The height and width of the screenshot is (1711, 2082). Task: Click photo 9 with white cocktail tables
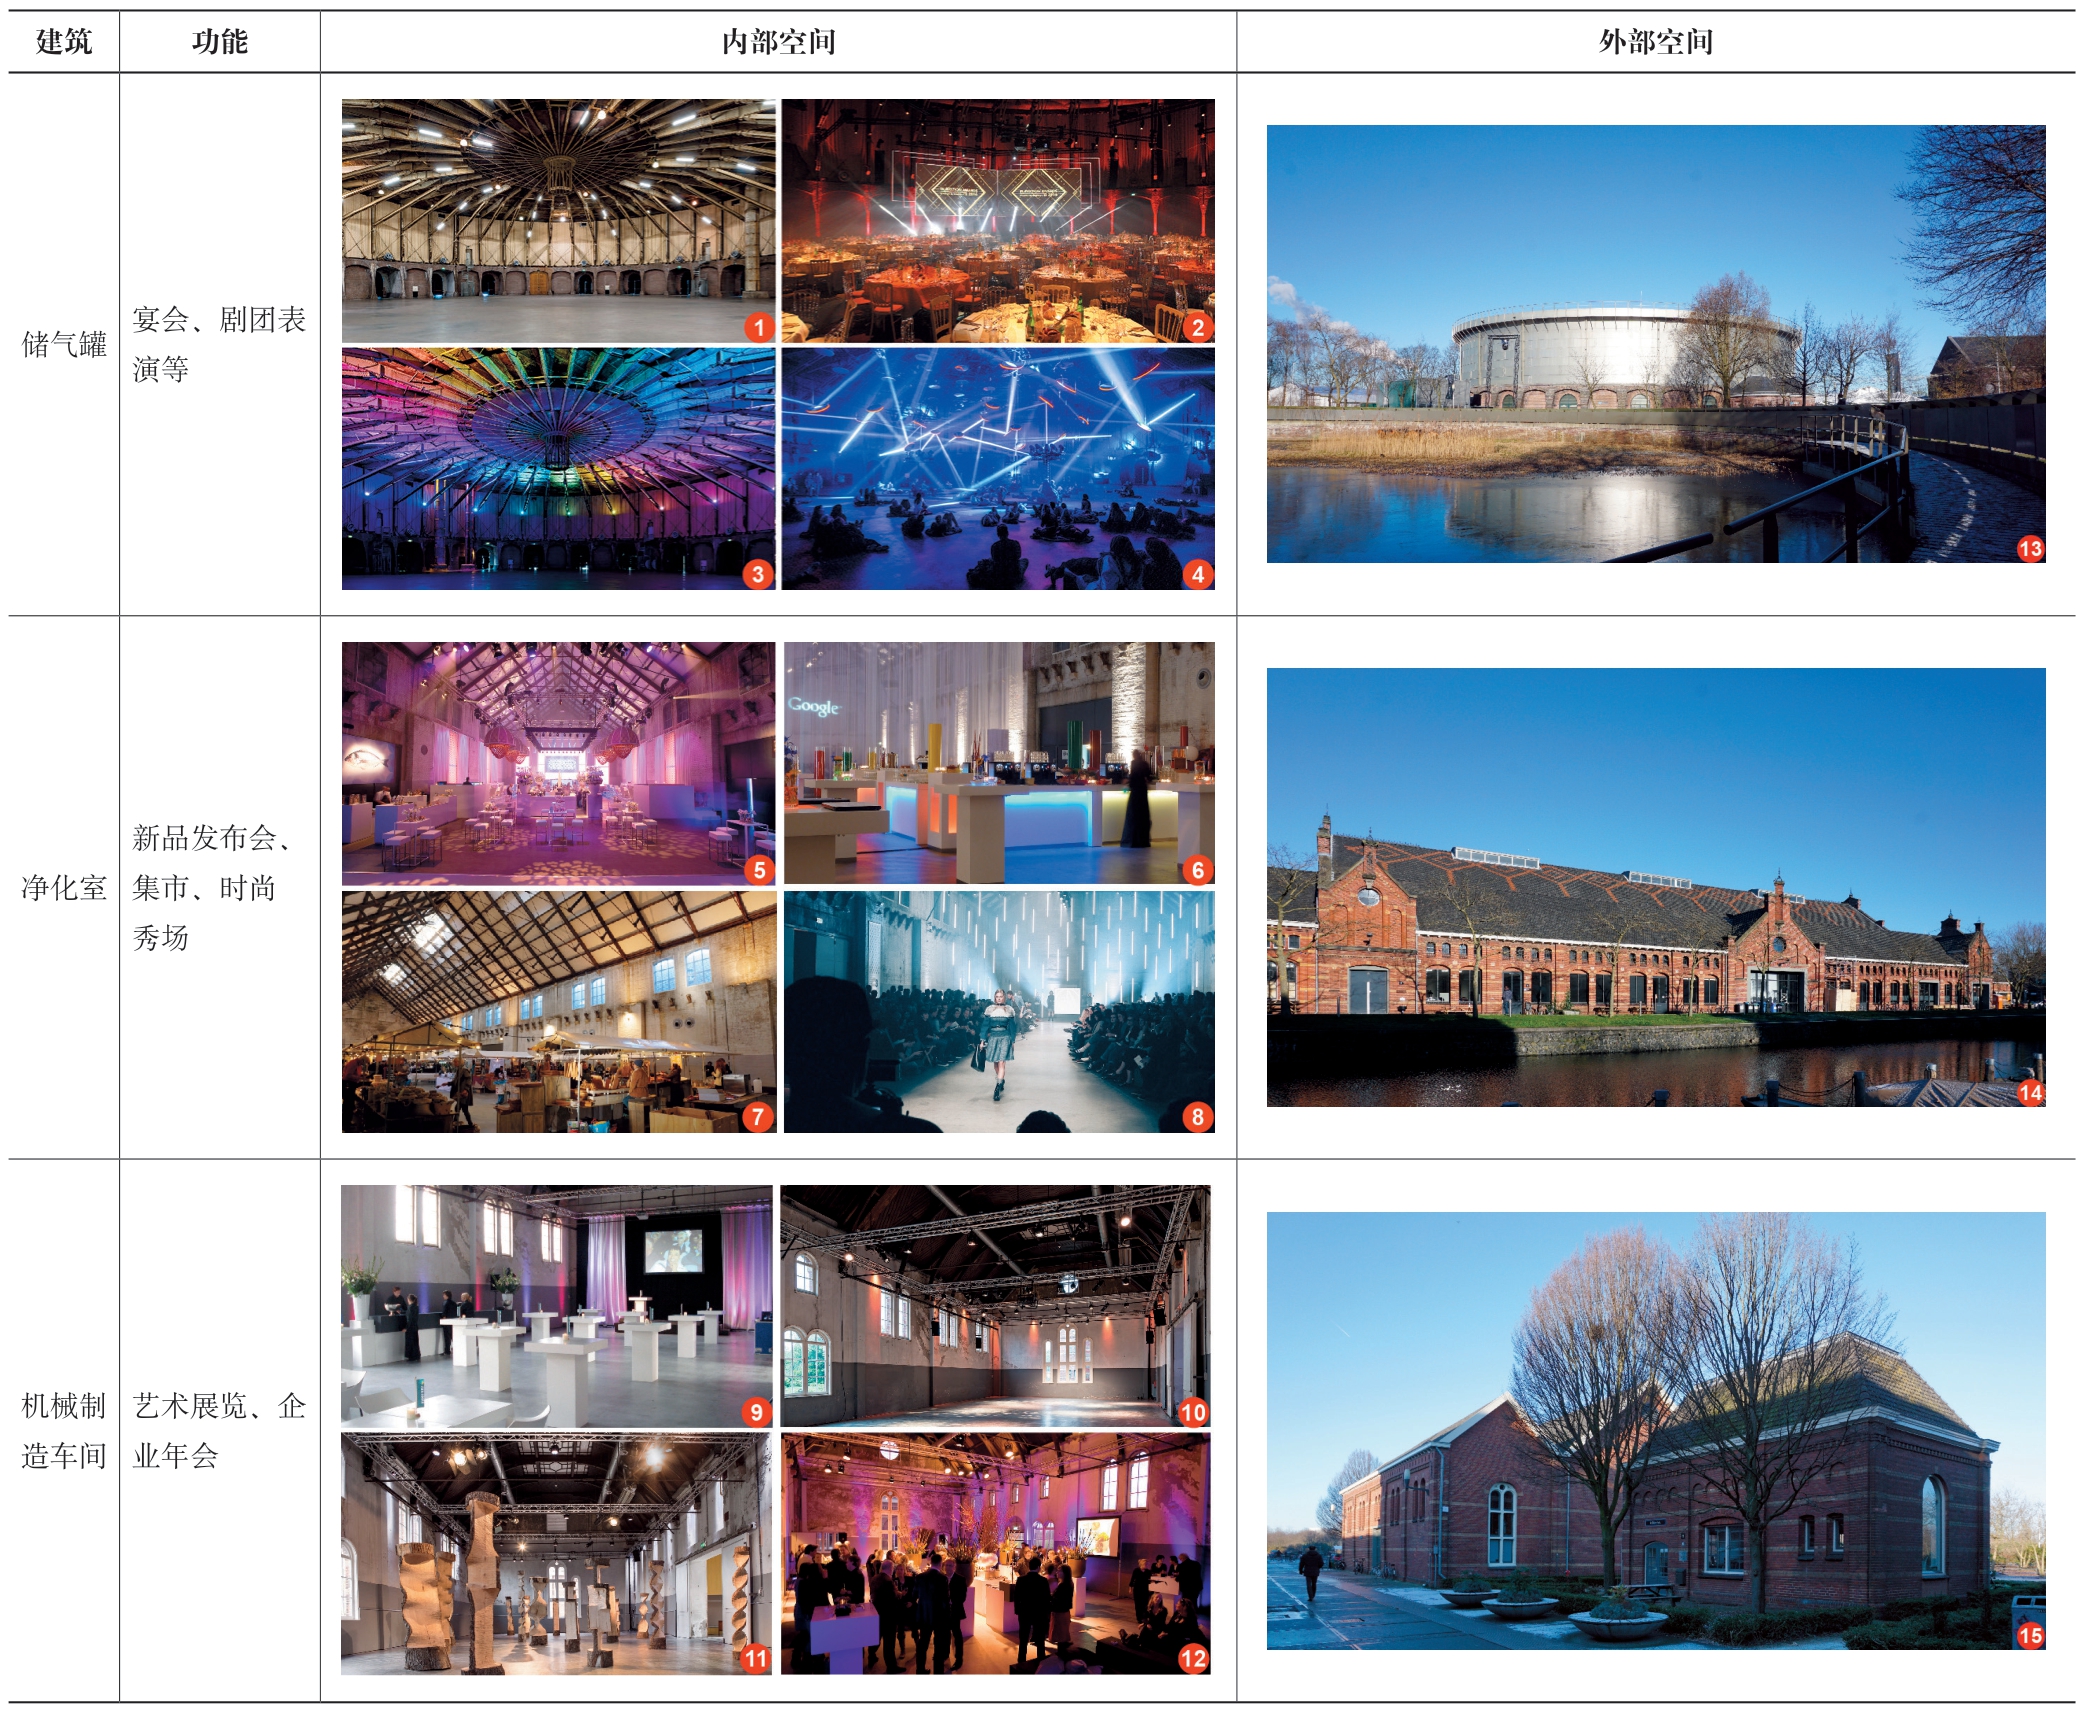(556, 1306)
